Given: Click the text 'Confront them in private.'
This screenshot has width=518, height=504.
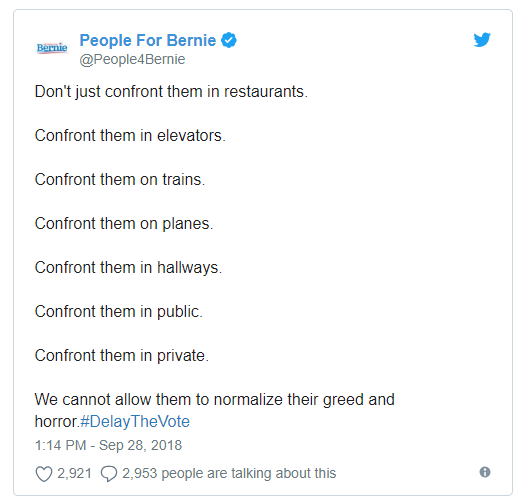Looking at the screenshot, I should coord(122,356).
